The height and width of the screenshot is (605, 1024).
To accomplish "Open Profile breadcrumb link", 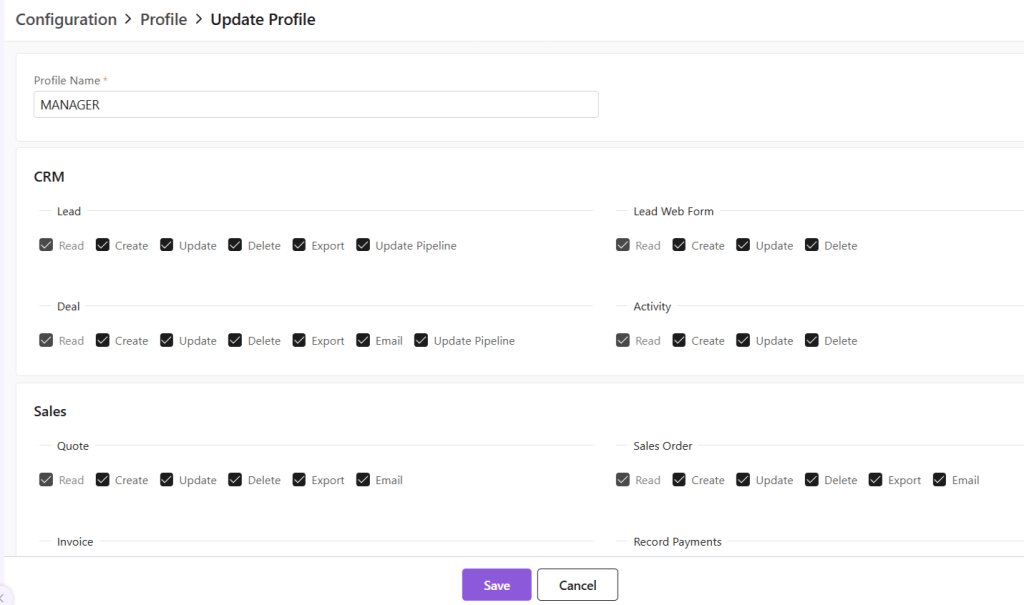I will [x=163, y=19].
